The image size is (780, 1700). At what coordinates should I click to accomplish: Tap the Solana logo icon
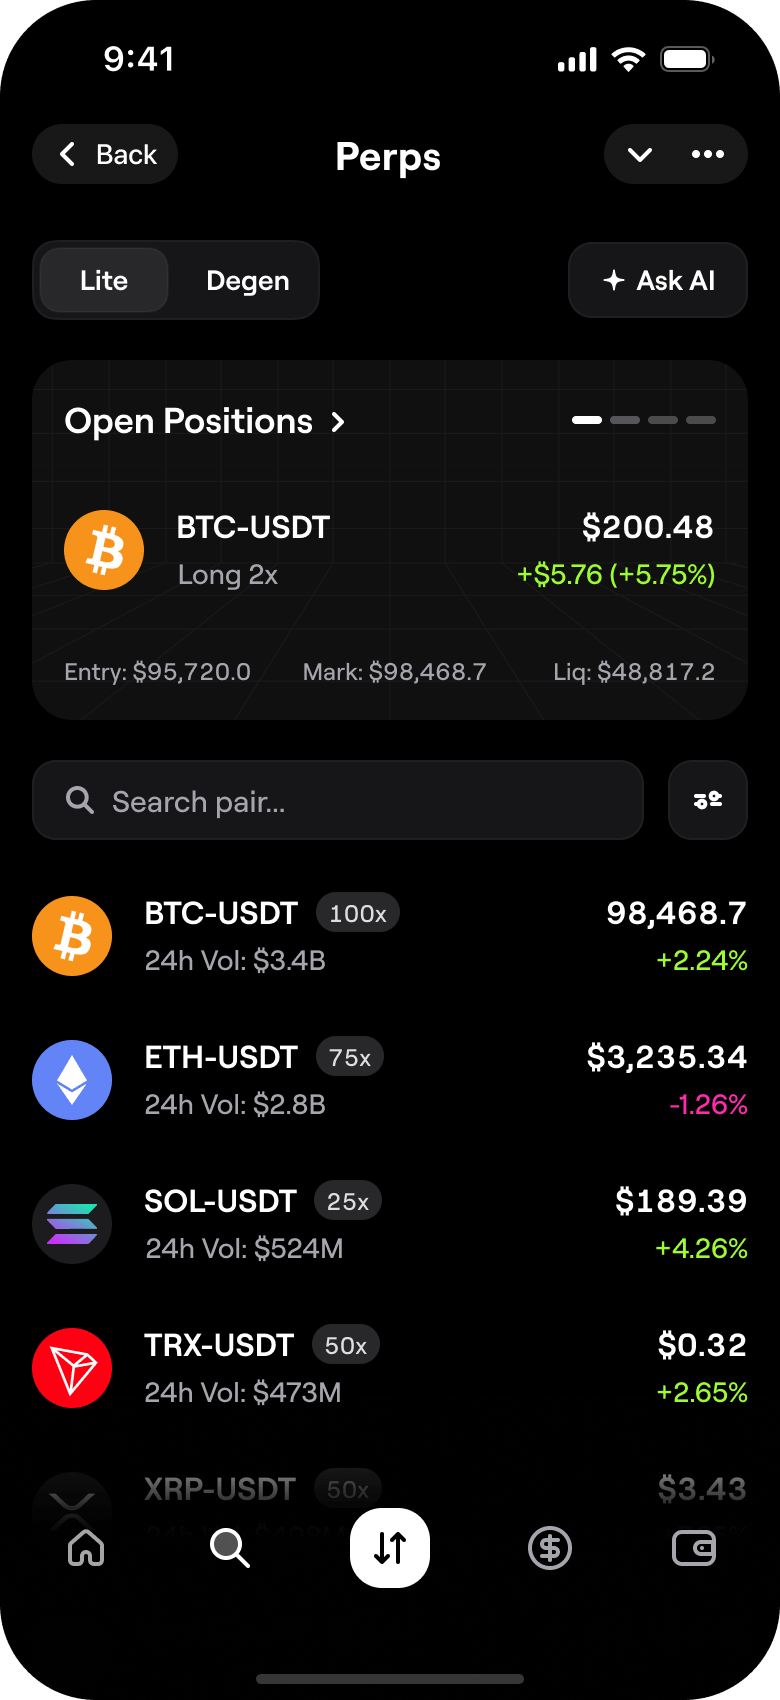point(72,1224)
